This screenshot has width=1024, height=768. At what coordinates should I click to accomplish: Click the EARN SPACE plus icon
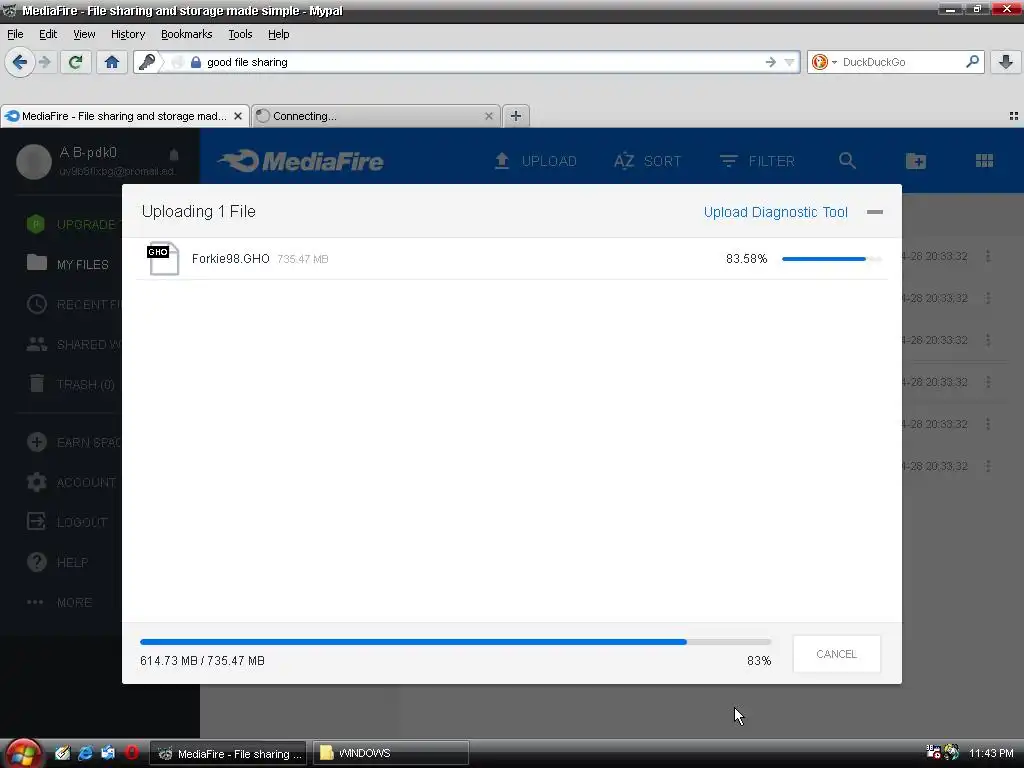[37, 442]
